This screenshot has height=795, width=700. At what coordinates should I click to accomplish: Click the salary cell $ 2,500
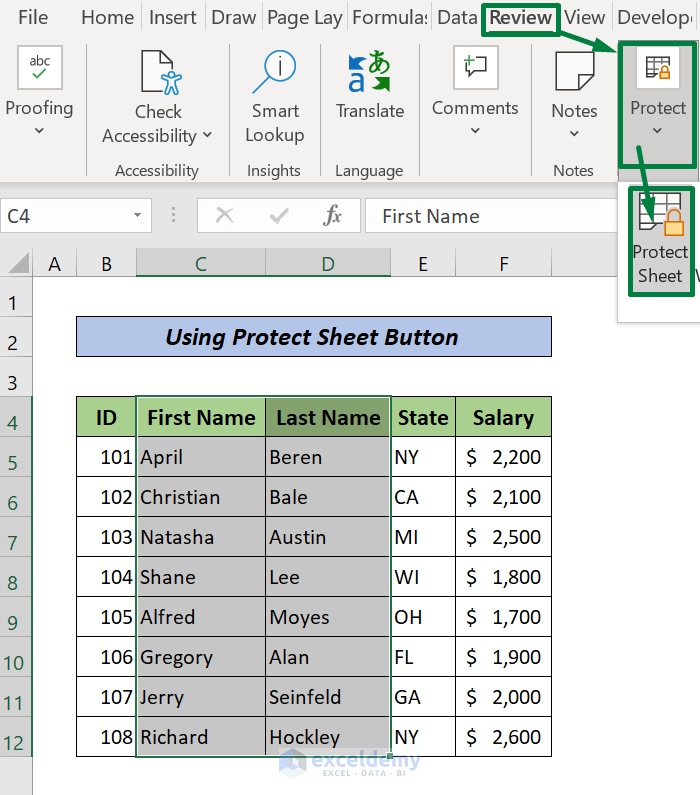[x=503, y=537]
